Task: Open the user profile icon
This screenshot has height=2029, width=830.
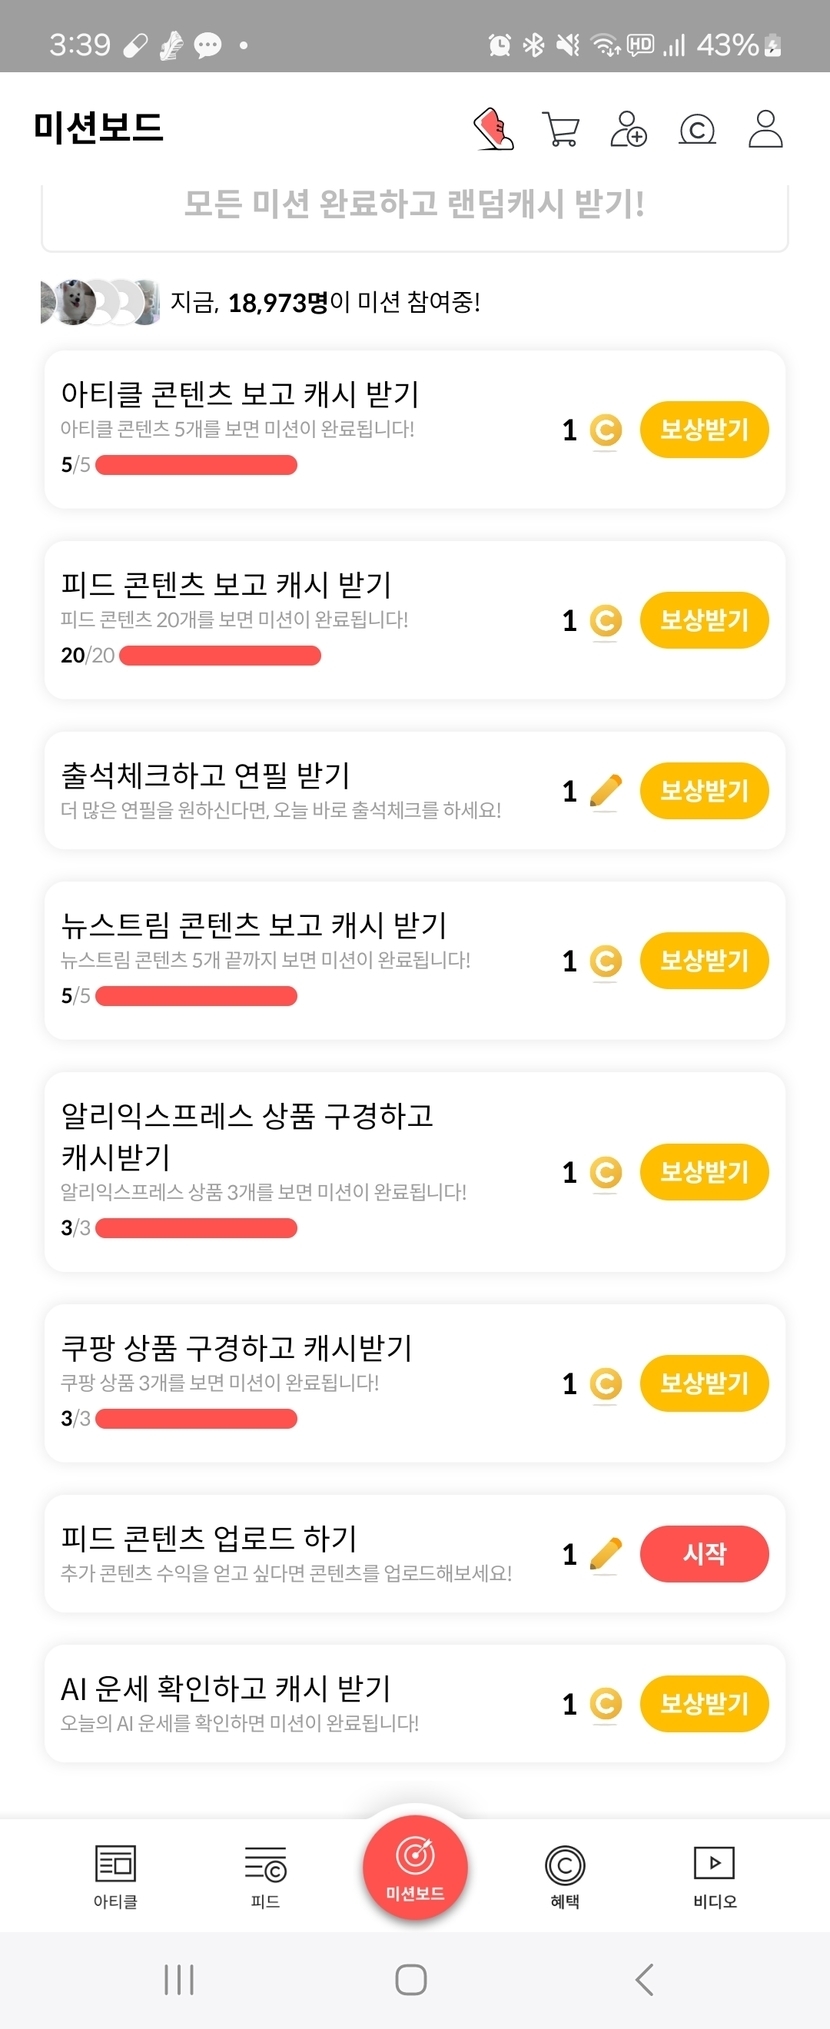Action: coord(765,129)
